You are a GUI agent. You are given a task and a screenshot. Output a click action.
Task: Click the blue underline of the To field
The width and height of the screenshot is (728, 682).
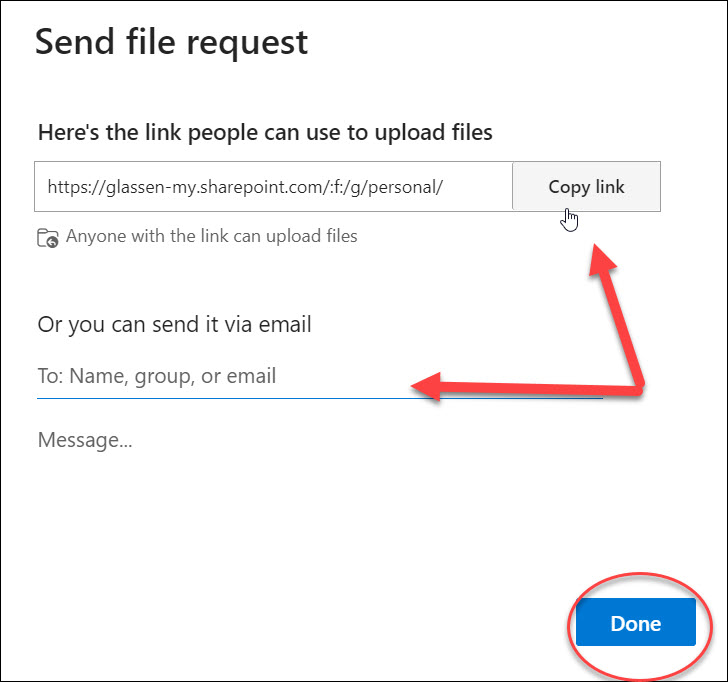point(320,398)
